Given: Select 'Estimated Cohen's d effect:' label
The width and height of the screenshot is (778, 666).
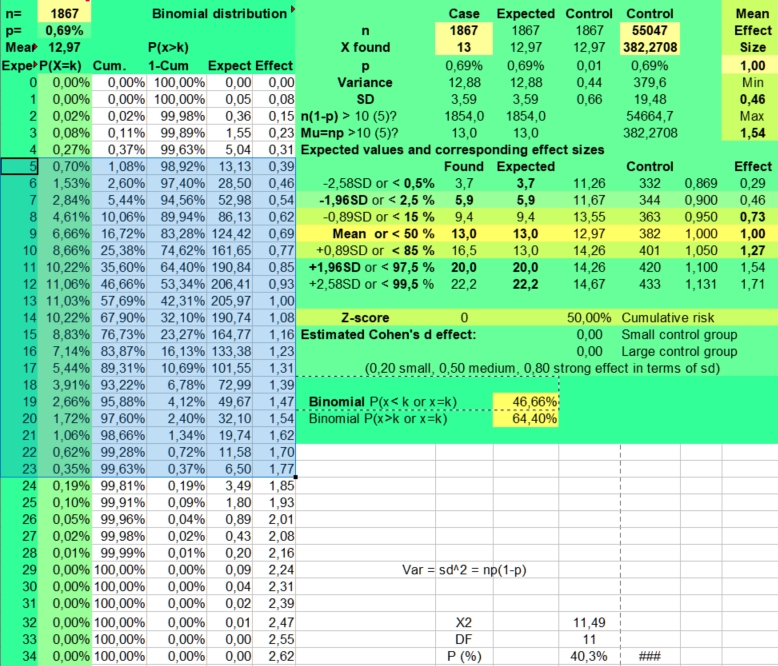Looking at the screenshot, I should [388, 335].
